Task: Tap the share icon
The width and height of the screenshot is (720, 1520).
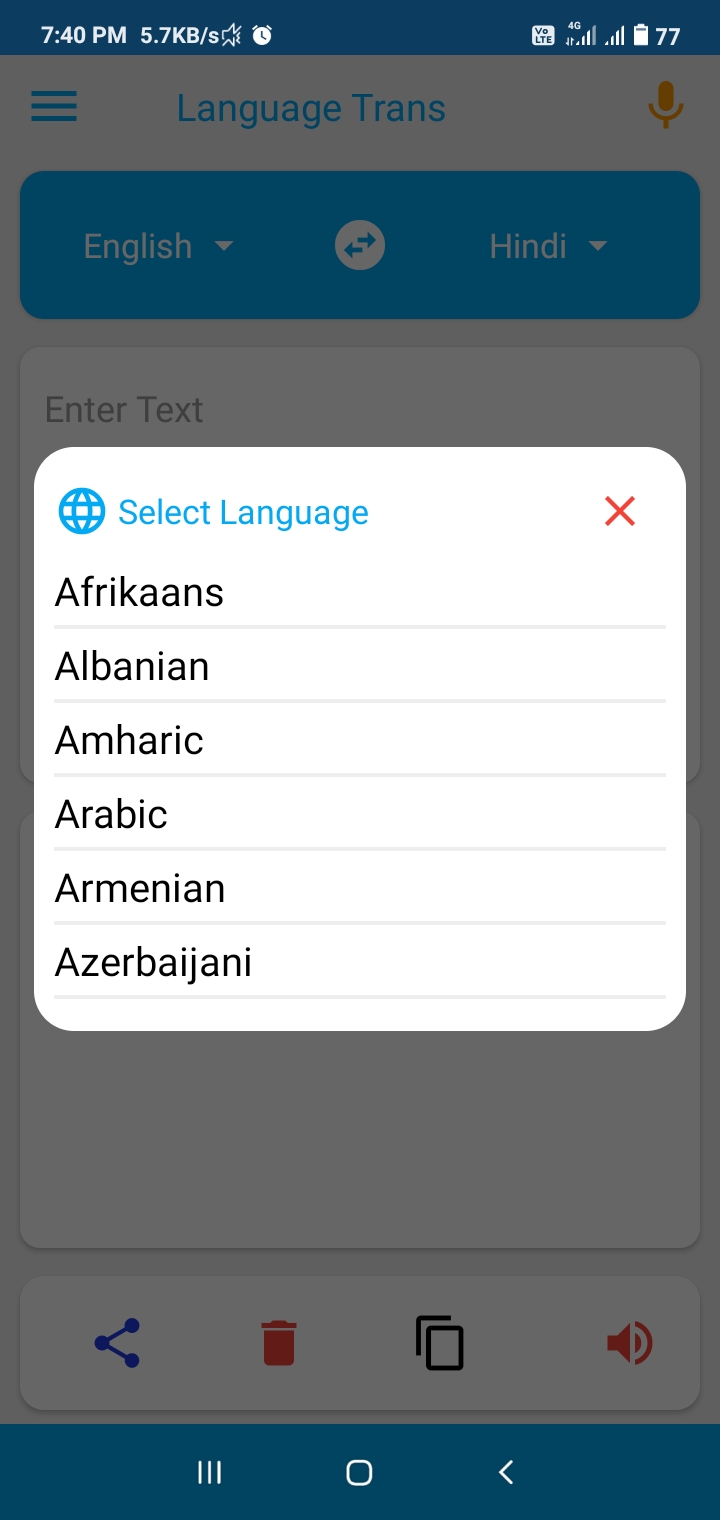Action: pos(117,1343)
